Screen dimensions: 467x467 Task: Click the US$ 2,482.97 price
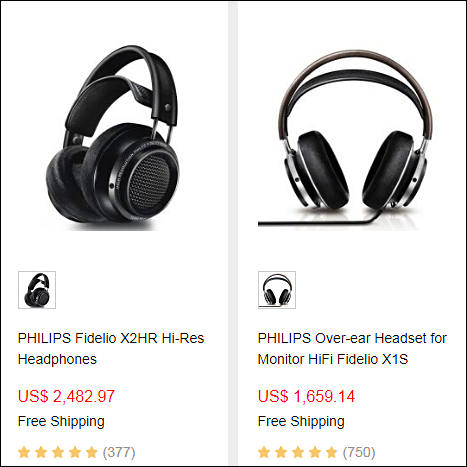click(66, 396)
